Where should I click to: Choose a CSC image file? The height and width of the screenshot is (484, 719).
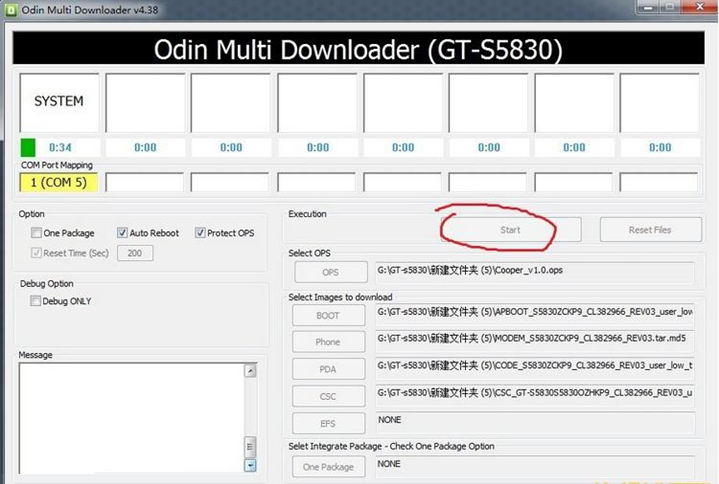(x=328, y=396)
